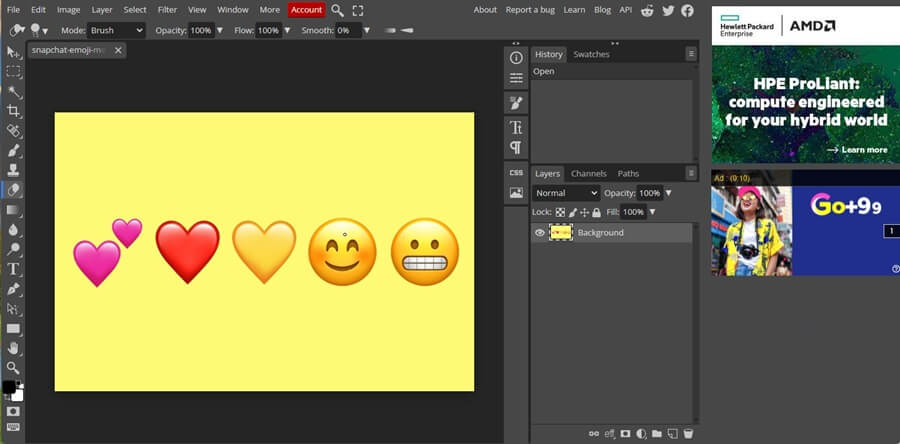The image size is (900, 444).
Task: Switch to the Swatches tab
Action: pyautogui.click(x=591, y=54)
